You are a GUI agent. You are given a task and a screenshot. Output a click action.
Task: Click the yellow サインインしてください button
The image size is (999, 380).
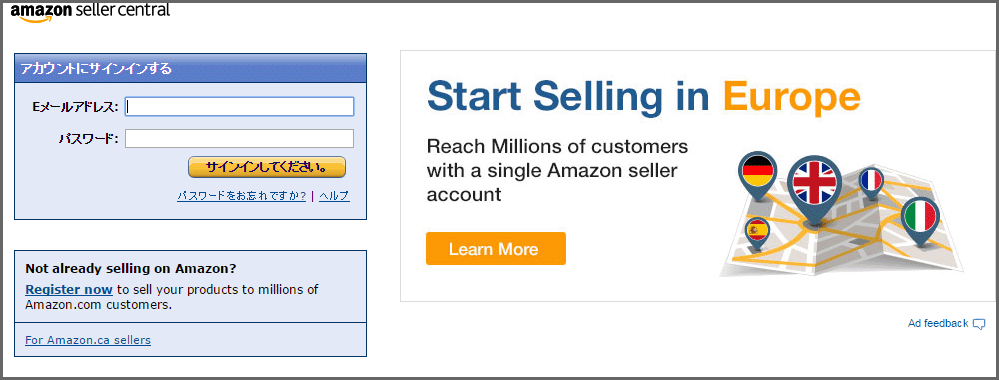pos(267,167)
